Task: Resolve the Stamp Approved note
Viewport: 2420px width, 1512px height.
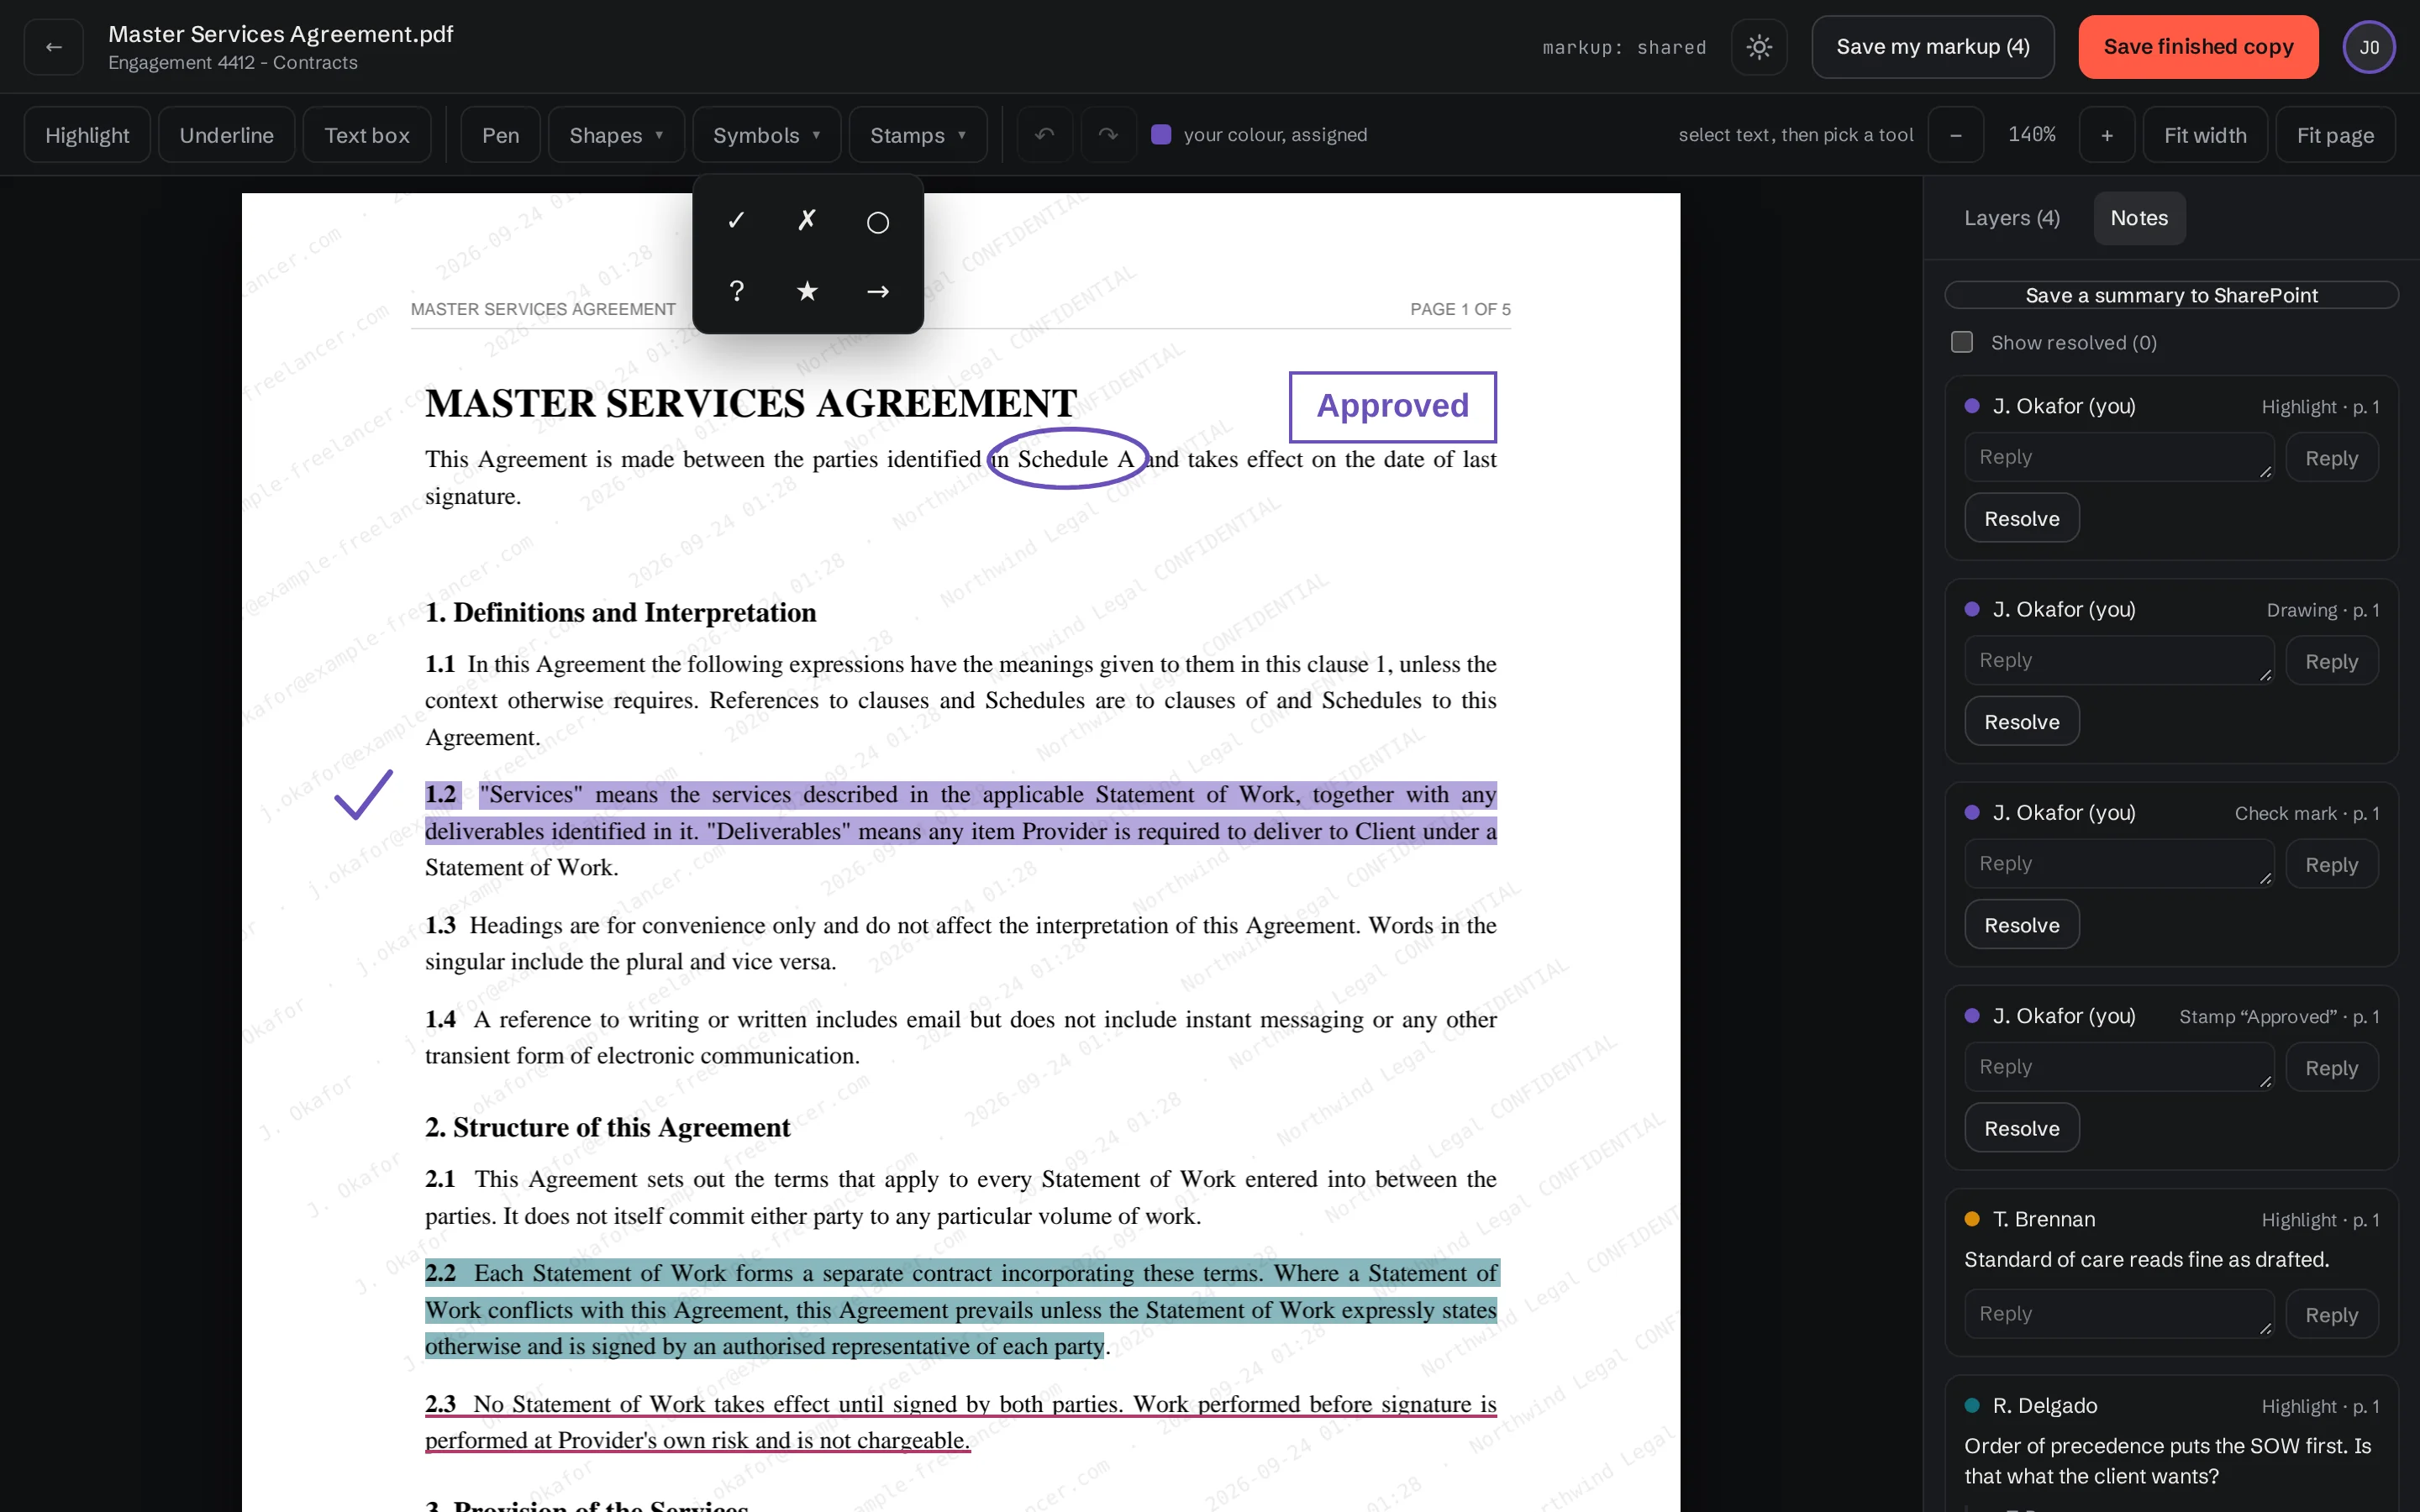Action: coord(2022,1128)
